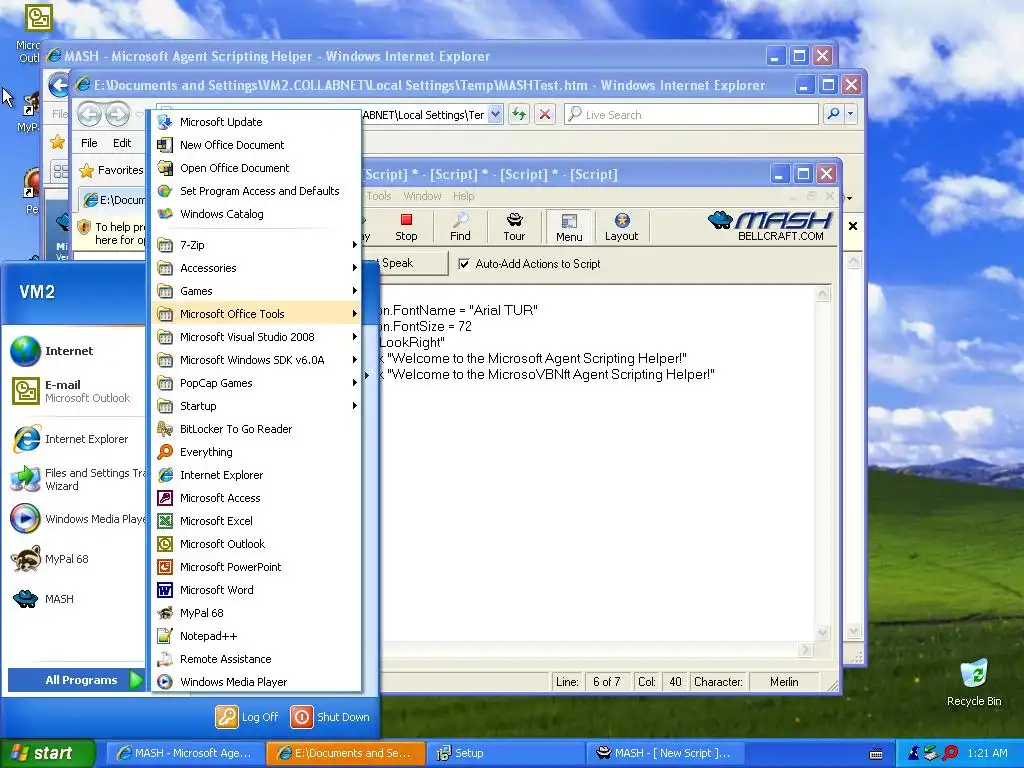
Task: Expand Microsoft Office Tools submenu
Action: [257, 313]
